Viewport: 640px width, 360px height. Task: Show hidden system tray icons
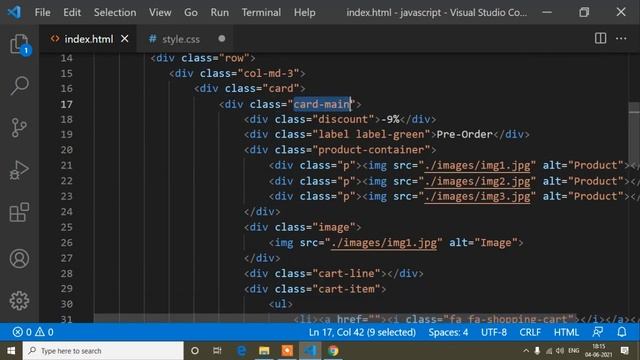[x=526, y=351]
